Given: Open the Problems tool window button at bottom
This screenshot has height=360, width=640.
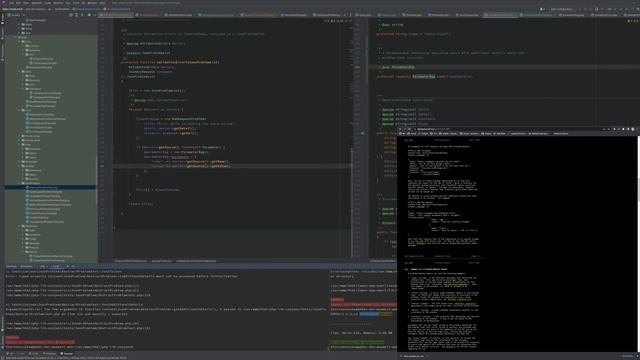Looking at the screenshot, I should (49, 353).
